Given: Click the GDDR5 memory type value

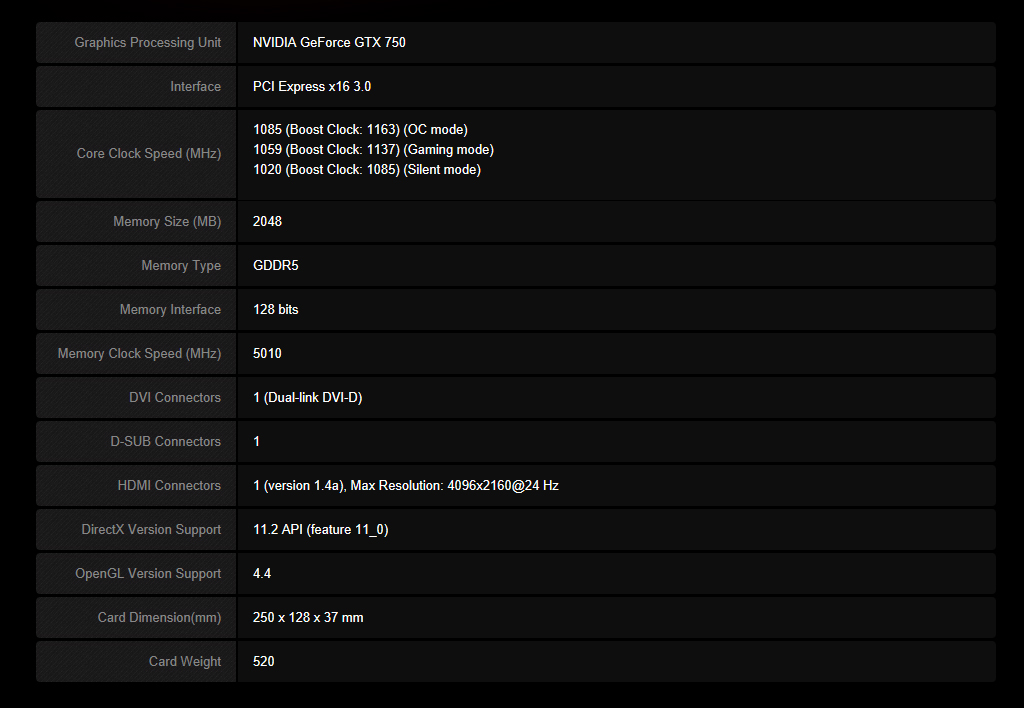Looking at the screenshot, I should (276, 265).
